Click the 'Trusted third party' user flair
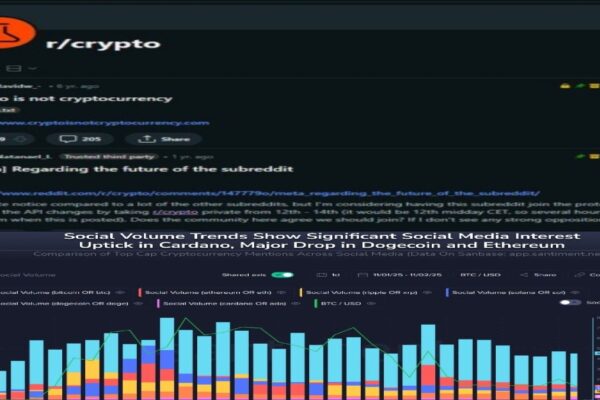This screenshot has width=600, height=400. point(110,157)
